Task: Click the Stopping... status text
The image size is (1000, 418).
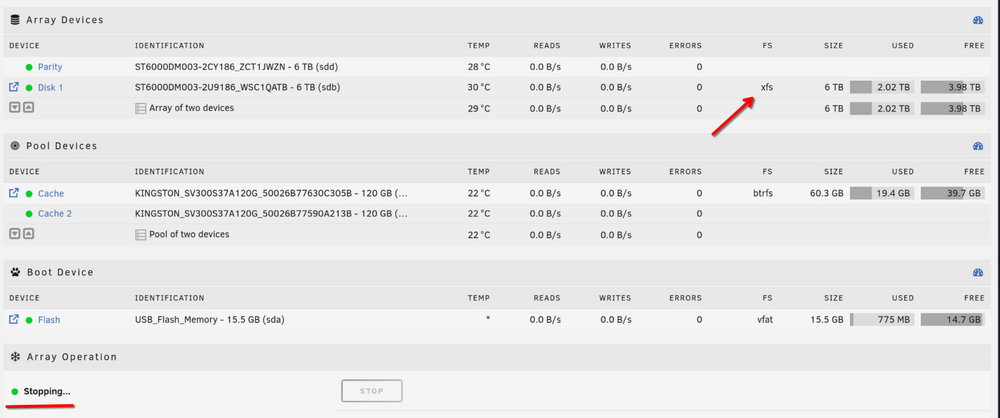Action: point(47,392)
